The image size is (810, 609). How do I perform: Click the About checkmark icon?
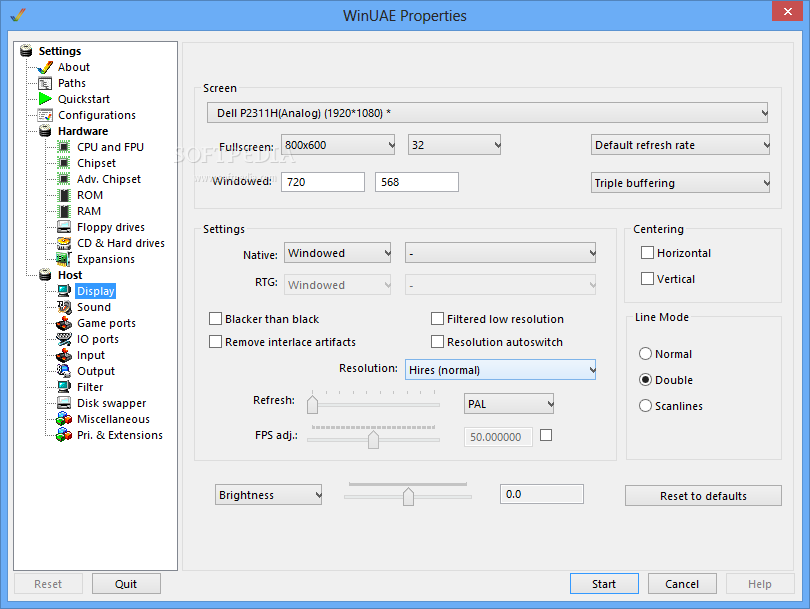45,67
